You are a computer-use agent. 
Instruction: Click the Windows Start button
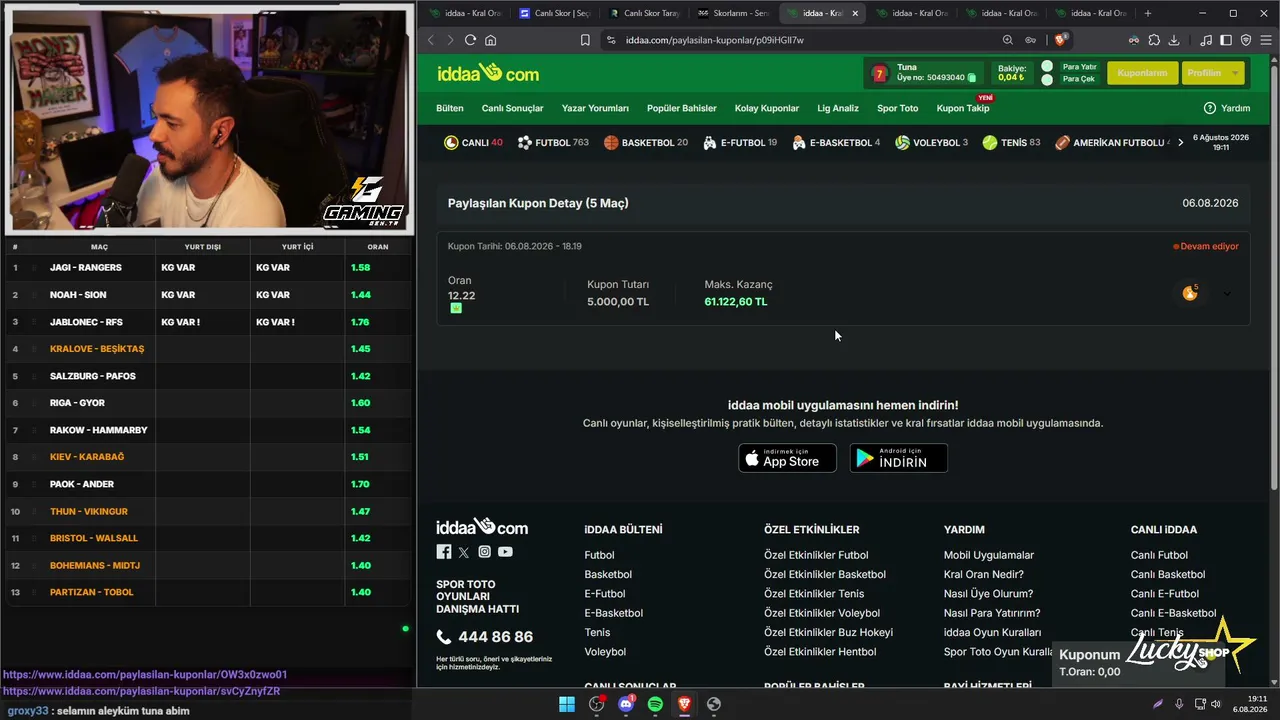567,704
